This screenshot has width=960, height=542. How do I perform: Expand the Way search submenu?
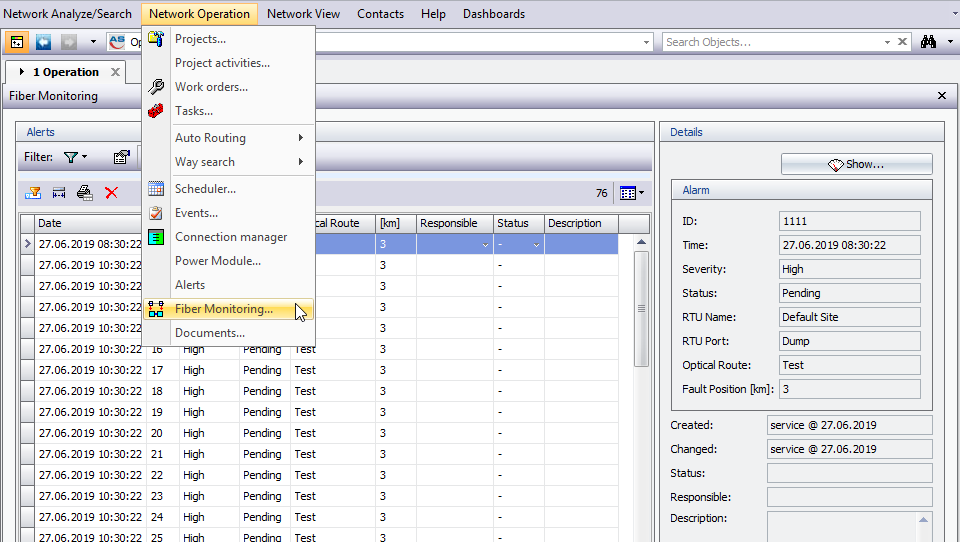[x=301, y=162]
